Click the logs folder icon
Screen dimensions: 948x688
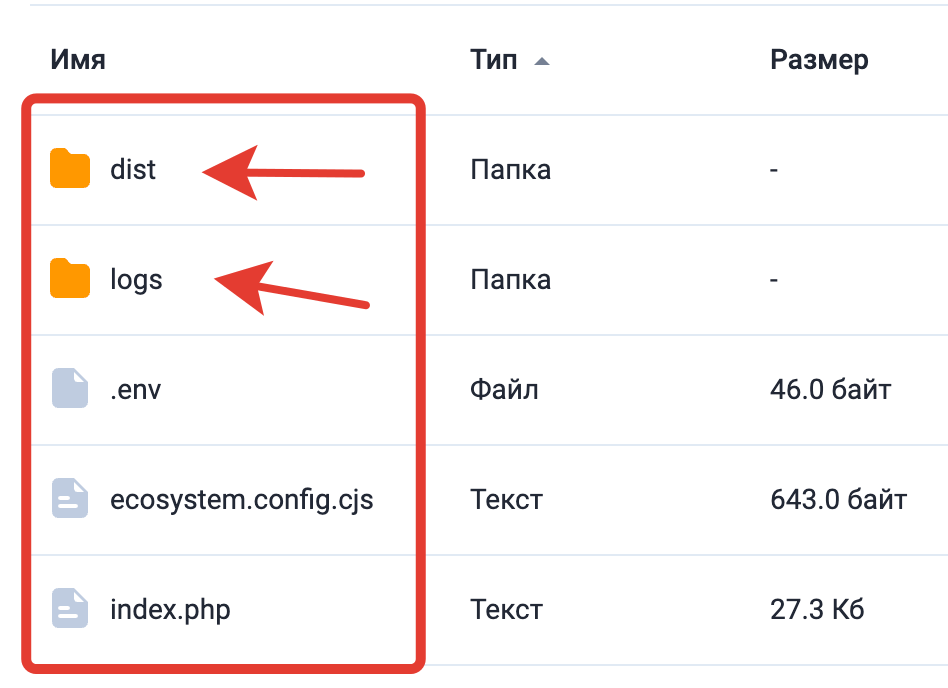pyautogui.click(x=70, y=279)
